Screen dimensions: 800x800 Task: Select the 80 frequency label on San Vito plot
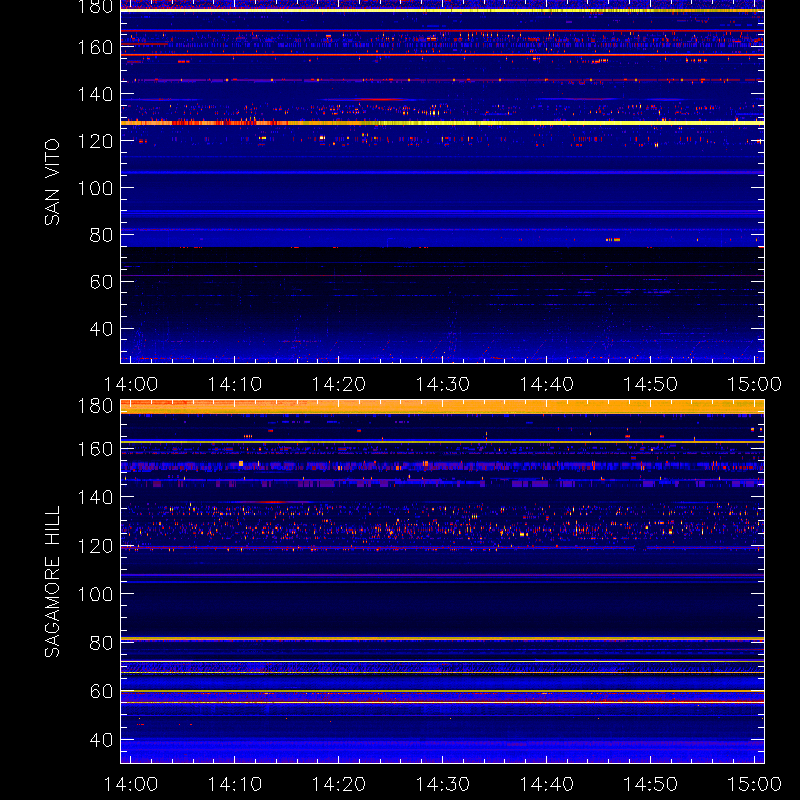click(101, 235)
